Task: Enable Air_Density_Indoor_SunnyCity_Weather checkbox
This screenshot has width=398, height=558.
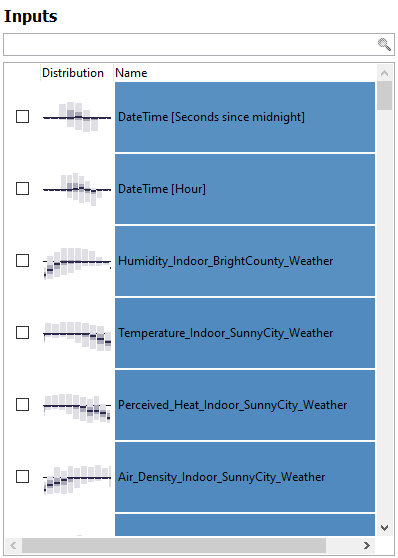Action: (22, 477)
